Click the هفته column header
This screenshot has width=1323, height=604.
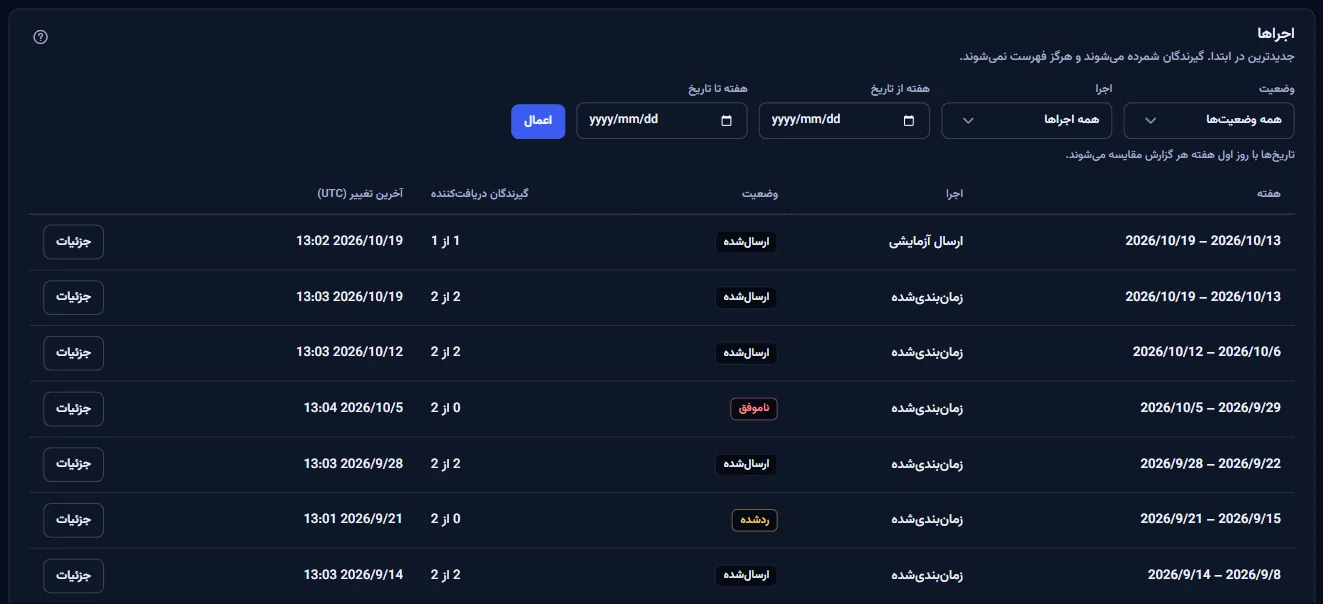point(1268,193)
